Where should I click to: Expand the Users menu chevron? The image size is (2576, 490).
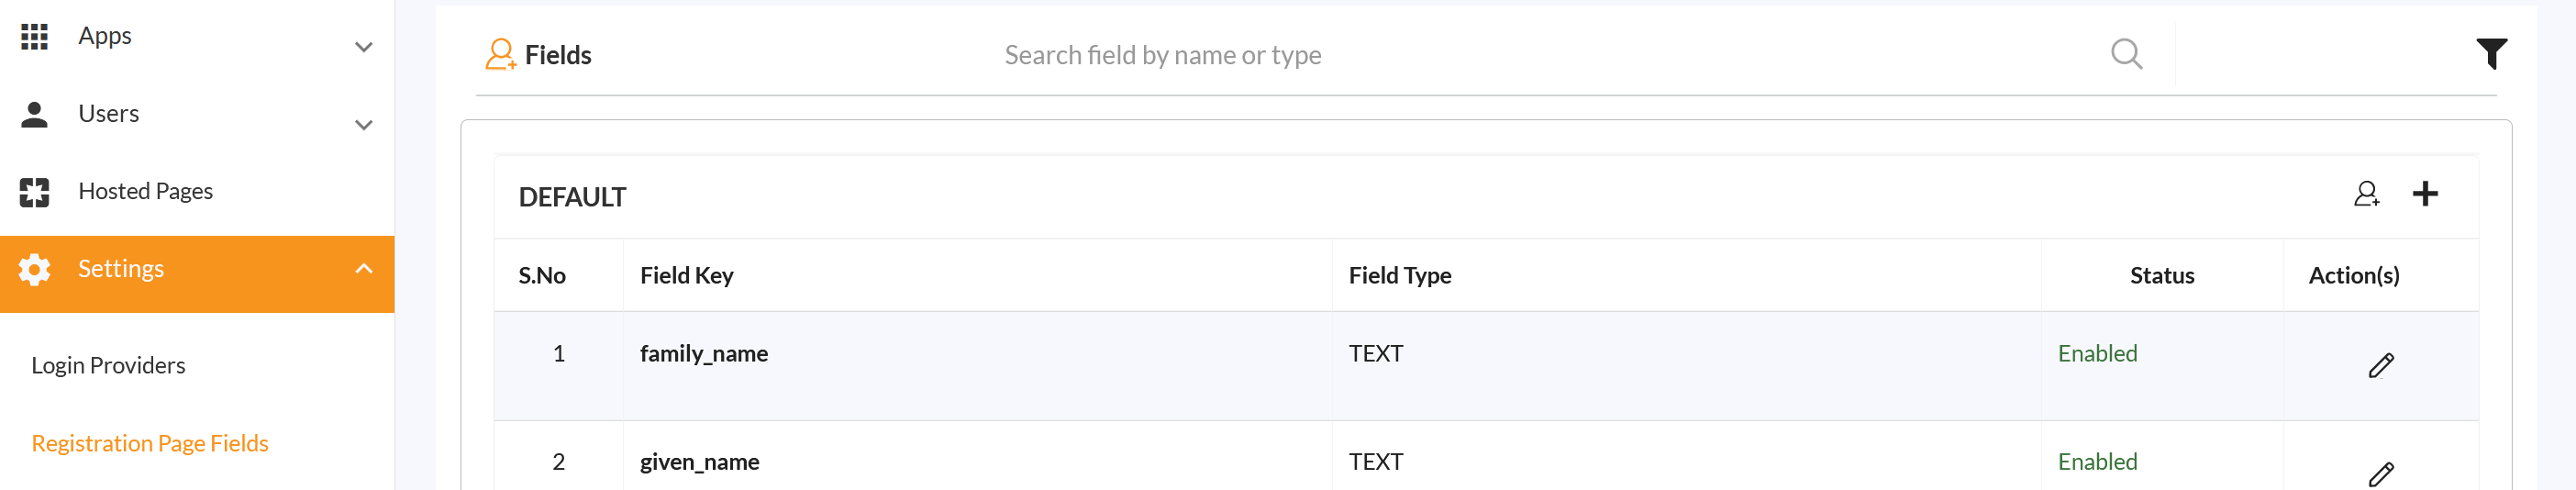click(x=364, y=125)
